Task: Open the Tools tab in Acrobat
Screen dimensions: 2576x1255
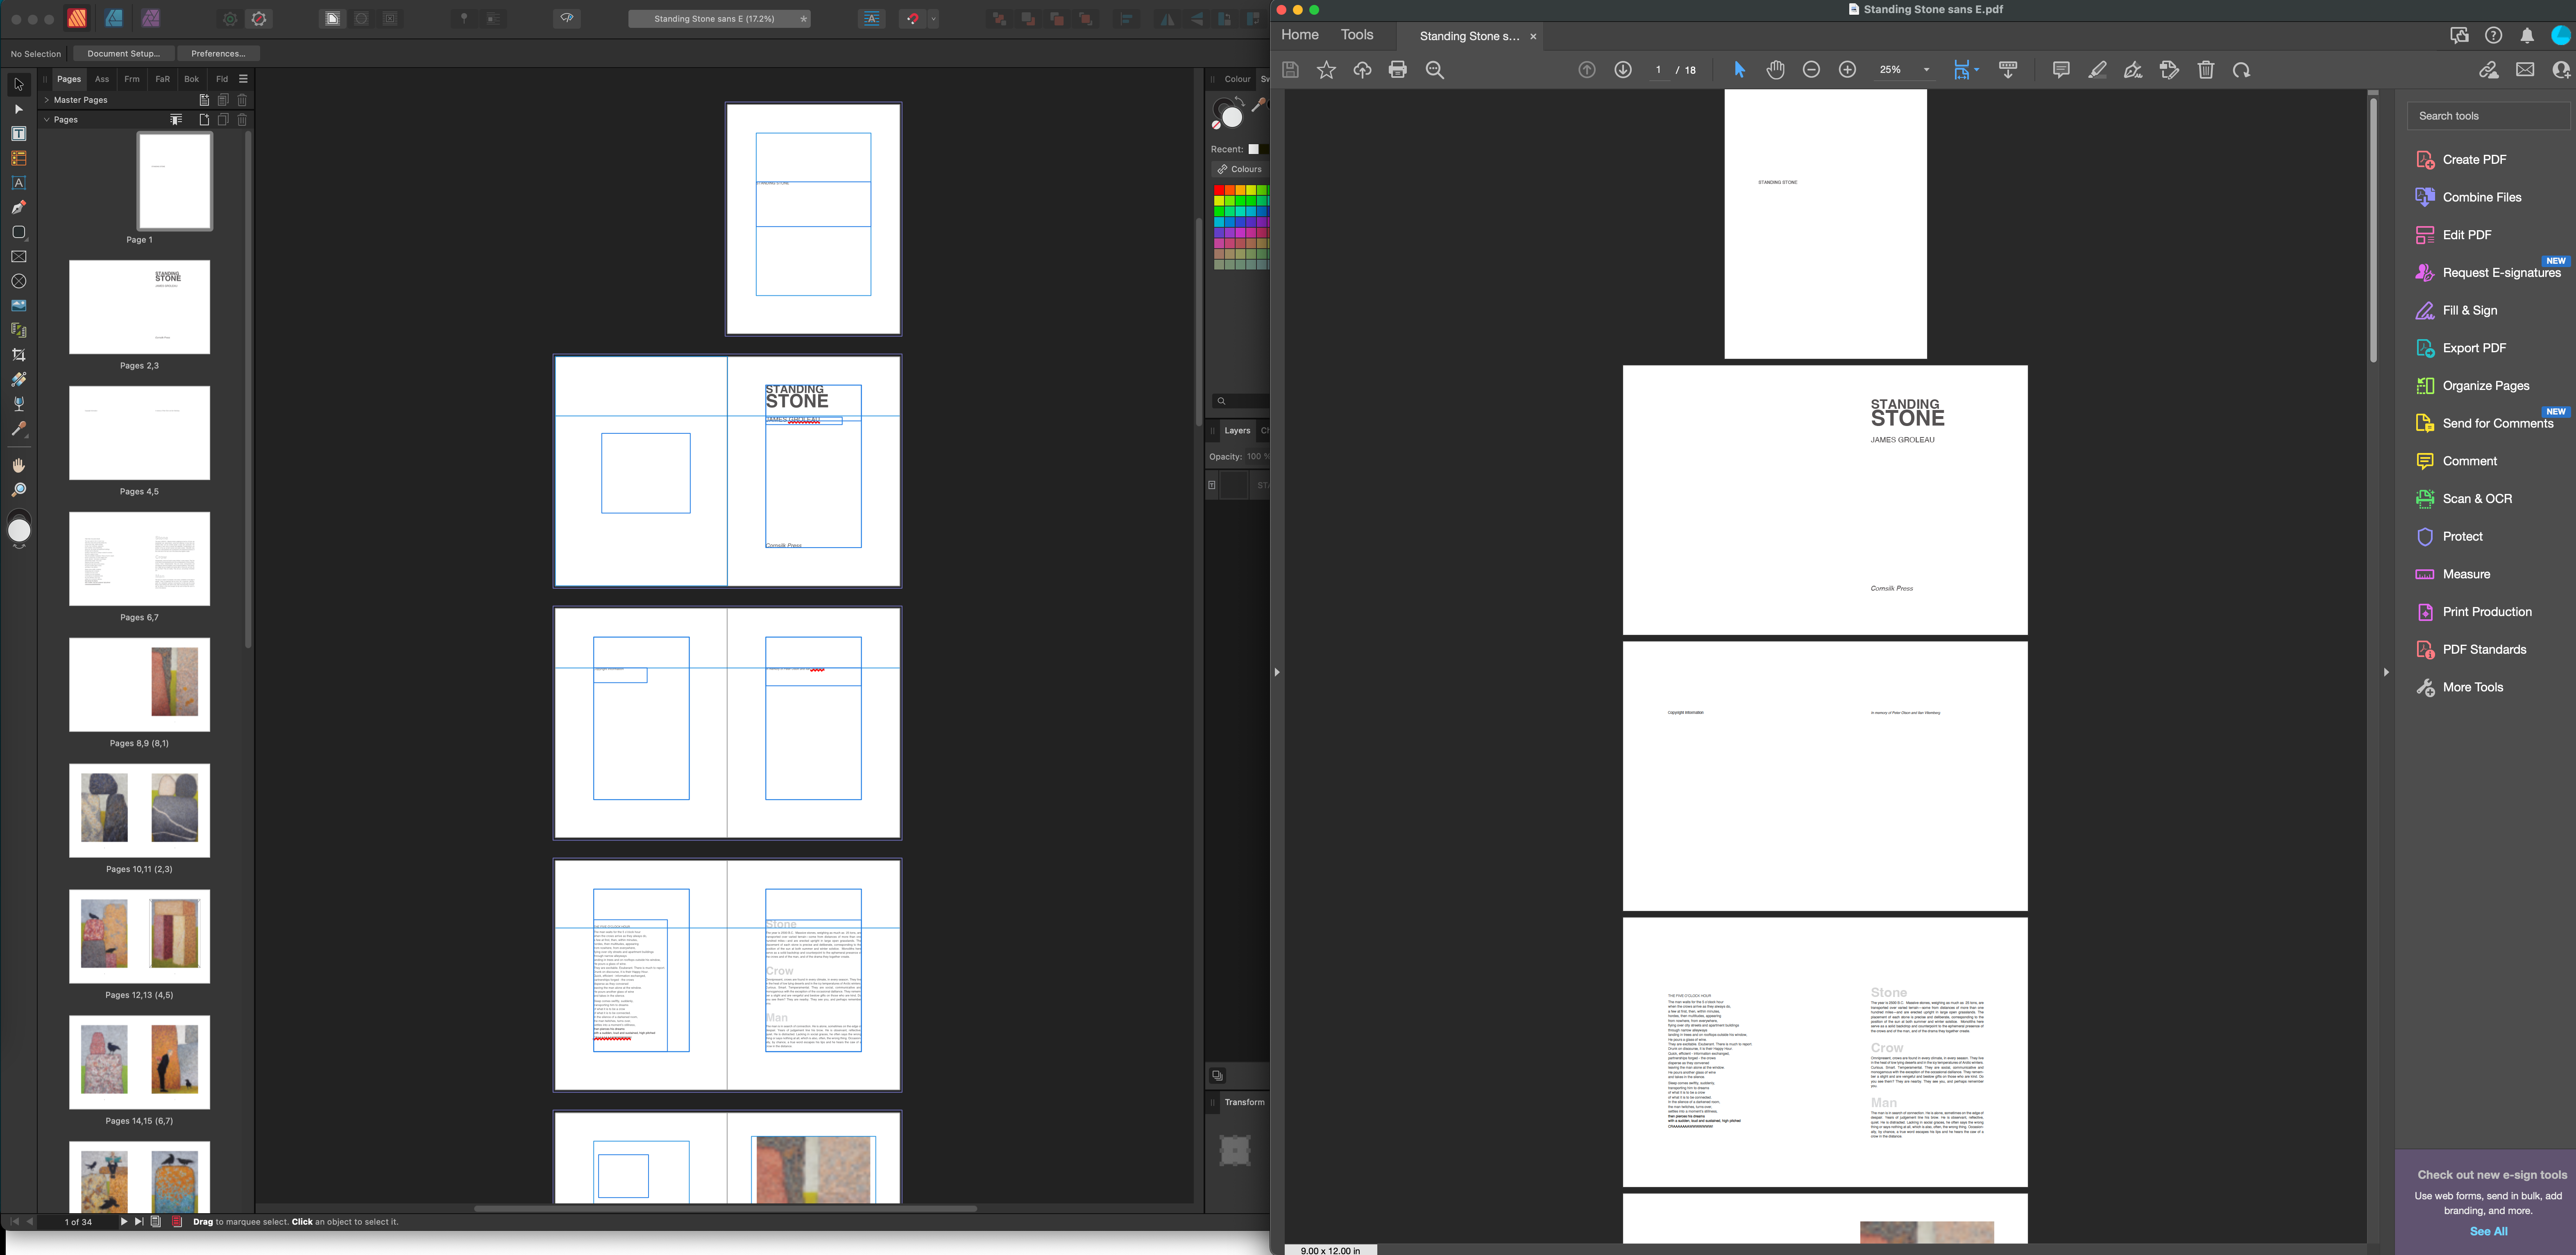Action: pyautogui.click(x=1357, y=35)
